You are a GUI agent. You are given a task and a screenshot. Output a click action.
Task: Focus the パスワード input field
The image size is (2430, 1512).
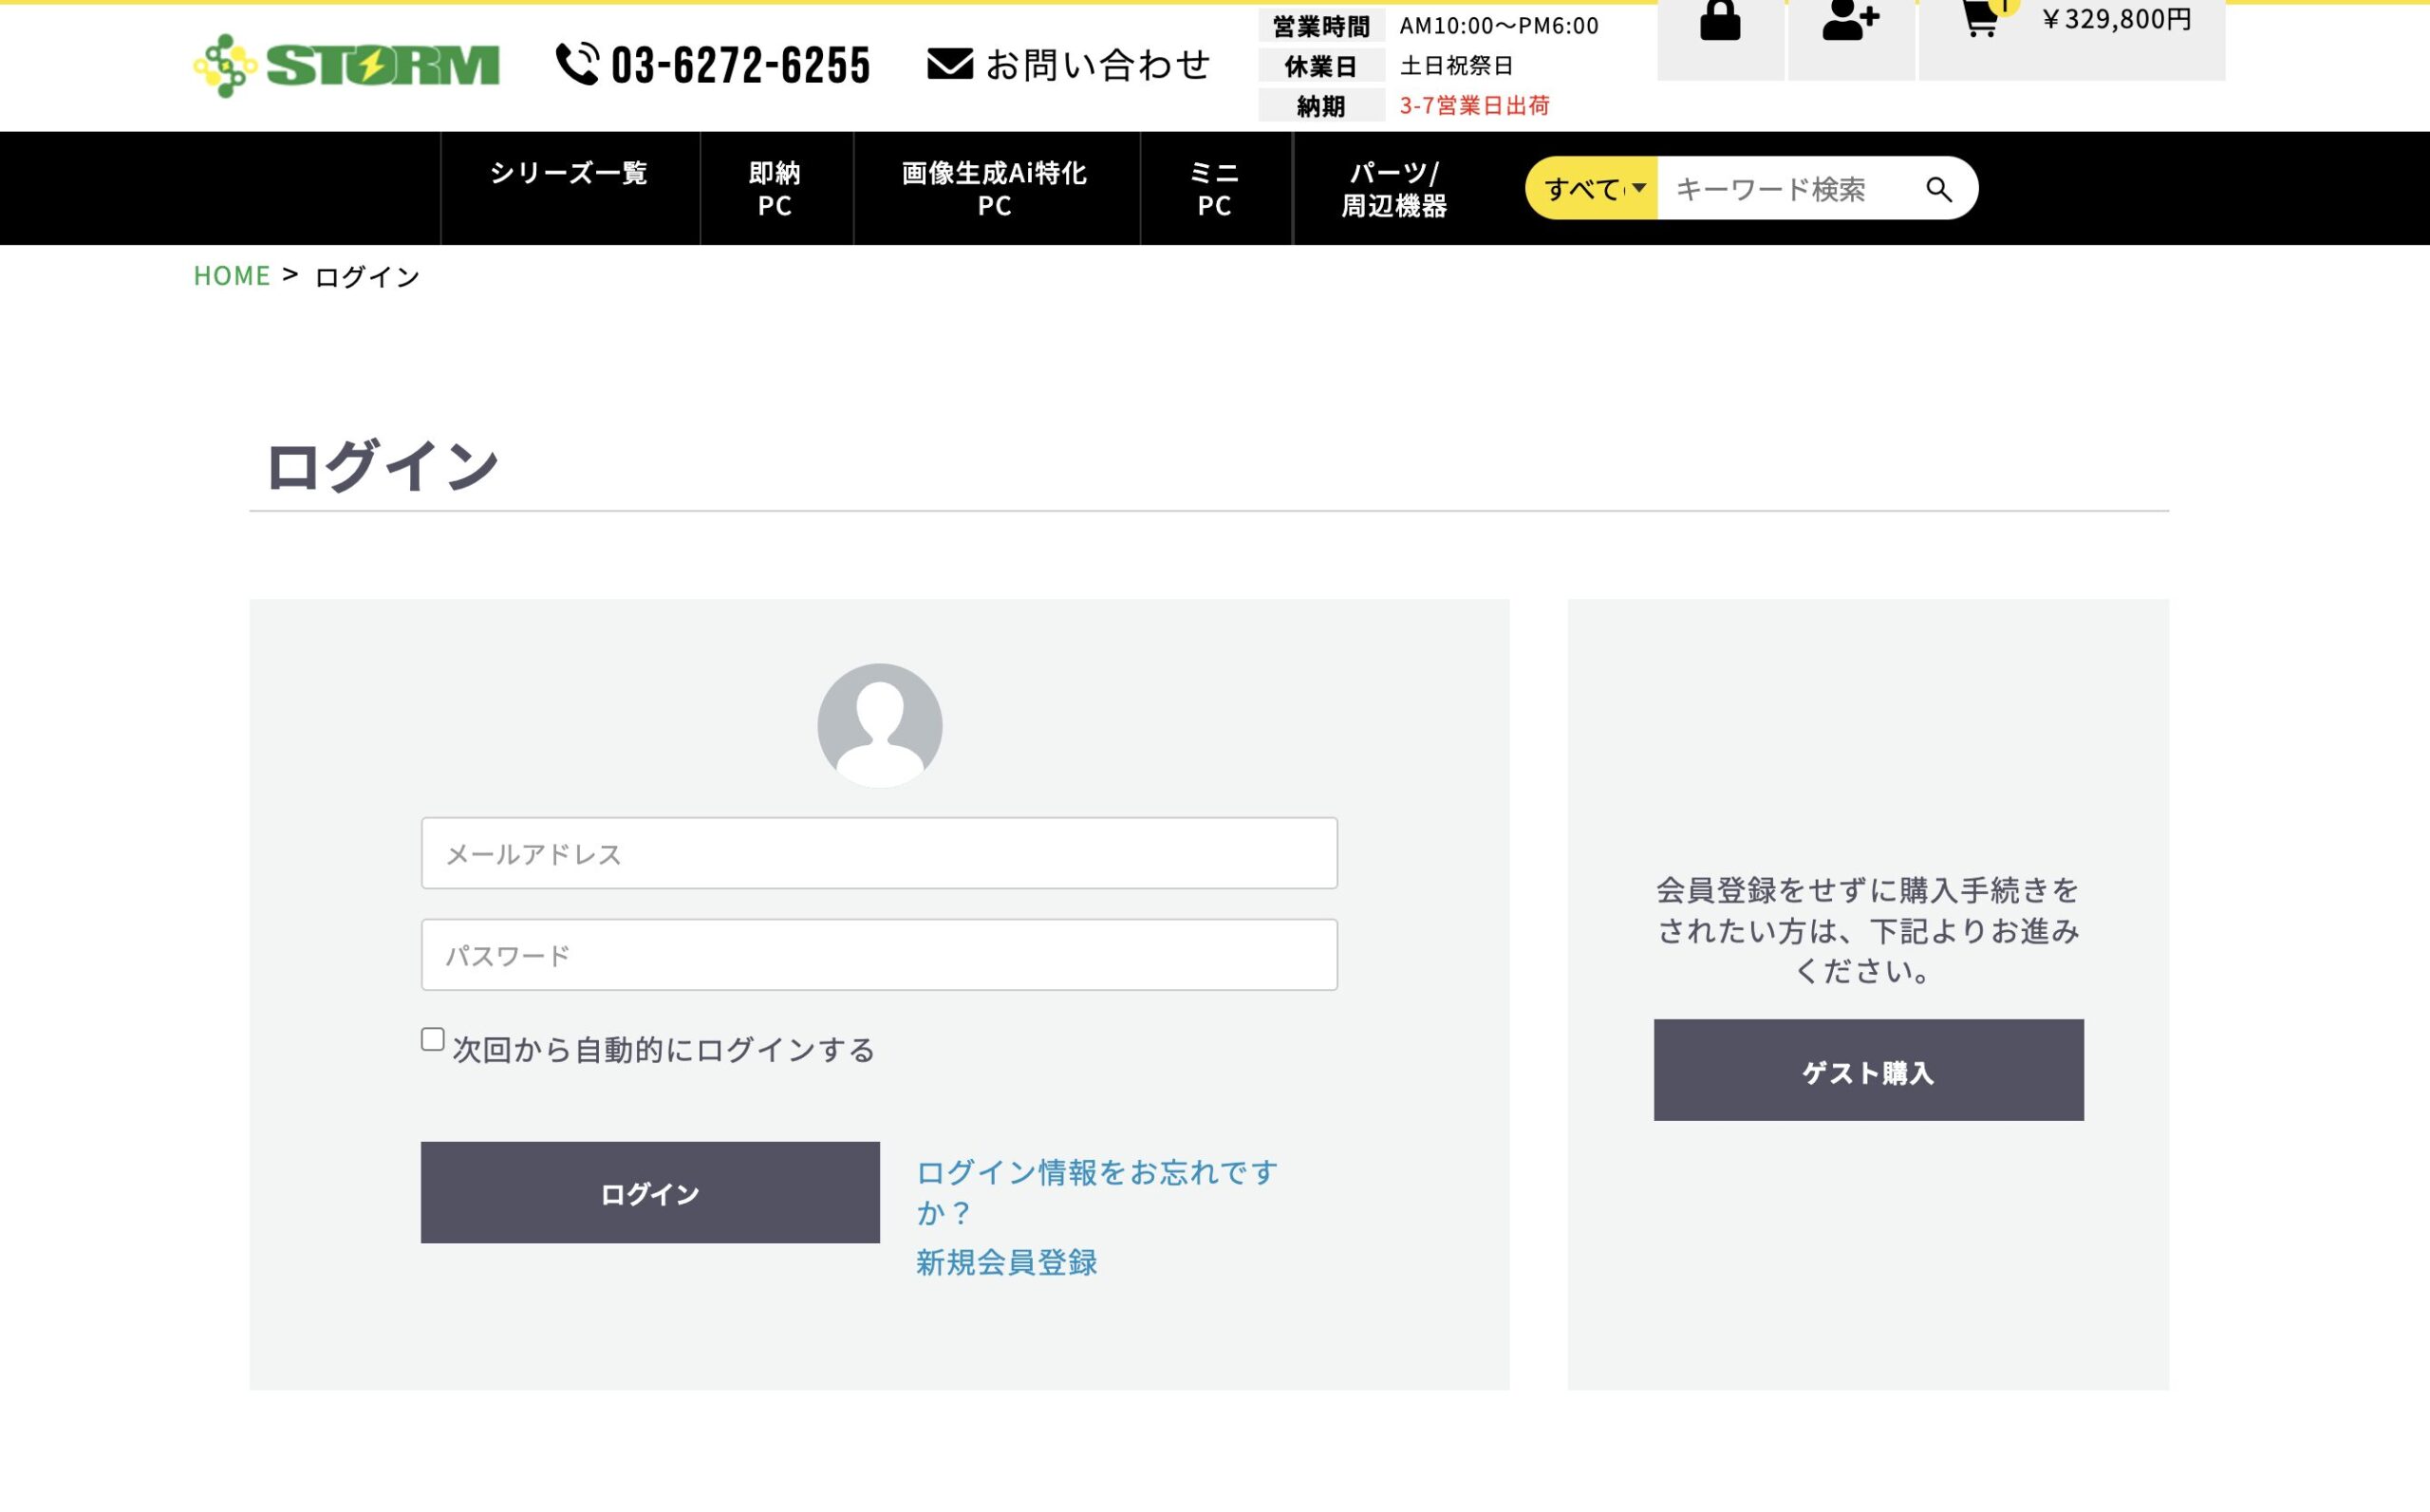(x=879, y=955)
